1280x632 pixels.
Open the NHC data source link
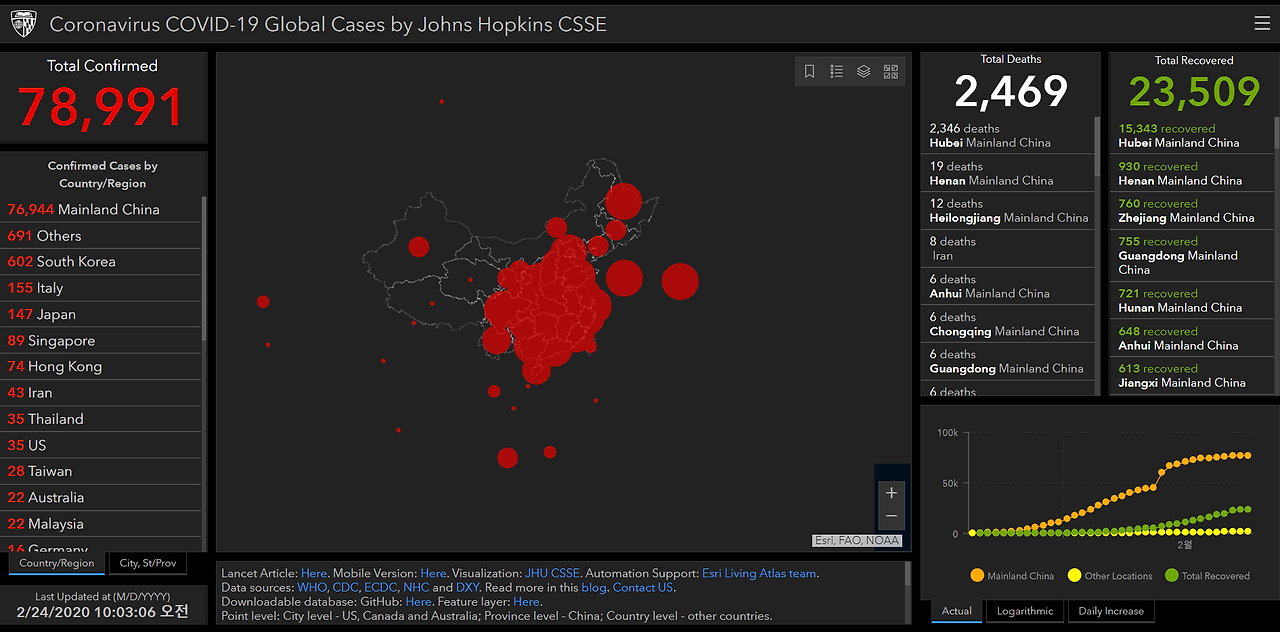pyautogui.click(x=416, y=587)
